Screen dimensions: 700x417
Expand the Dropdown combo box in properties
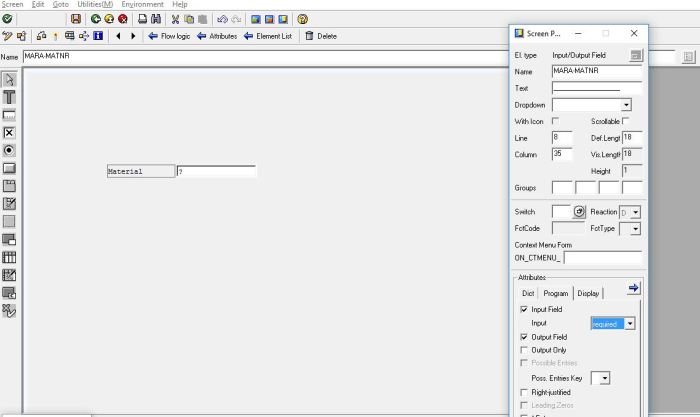pos(626,105)
